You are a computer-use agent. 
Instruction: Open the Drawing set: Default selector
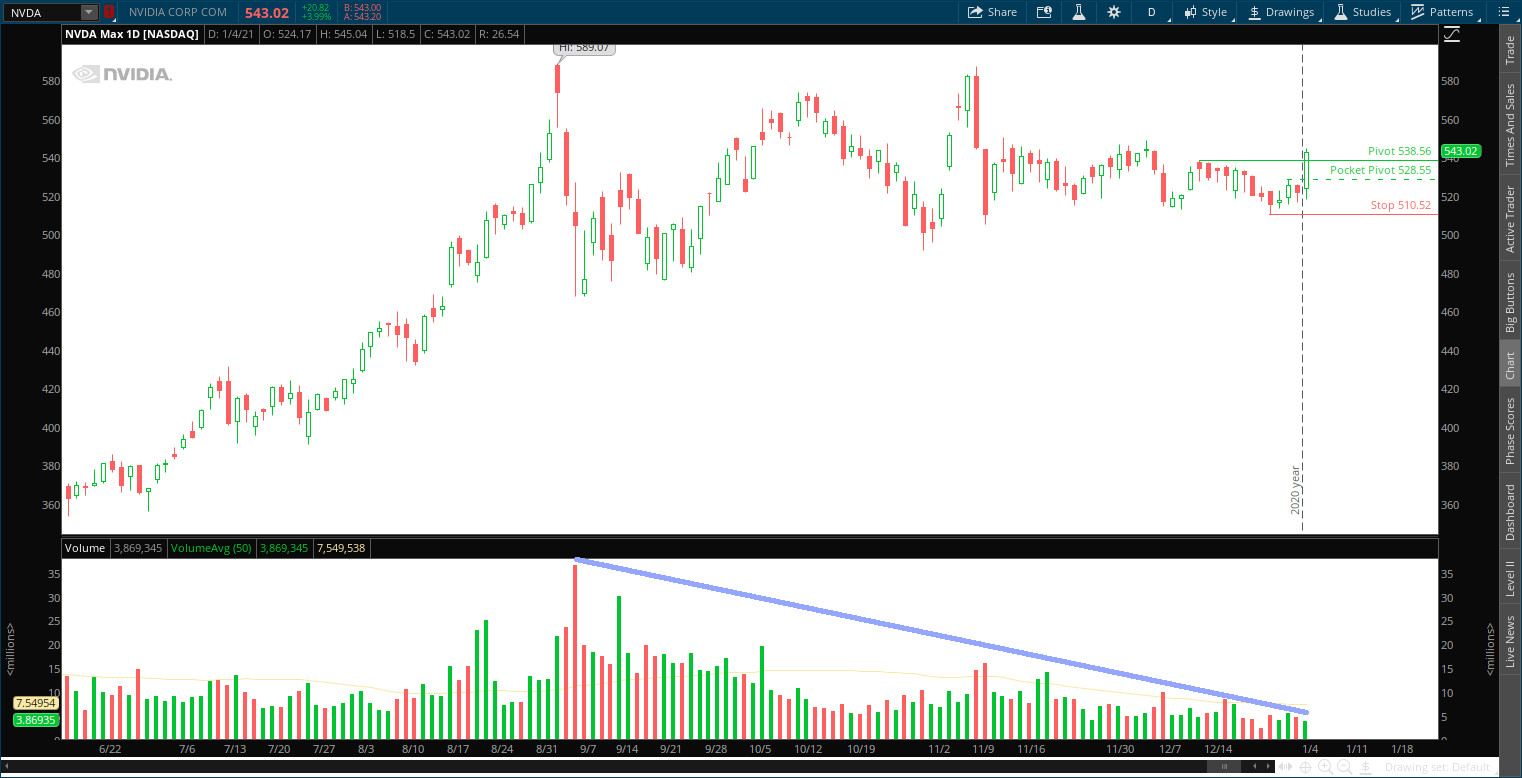tap(1442, 767)
